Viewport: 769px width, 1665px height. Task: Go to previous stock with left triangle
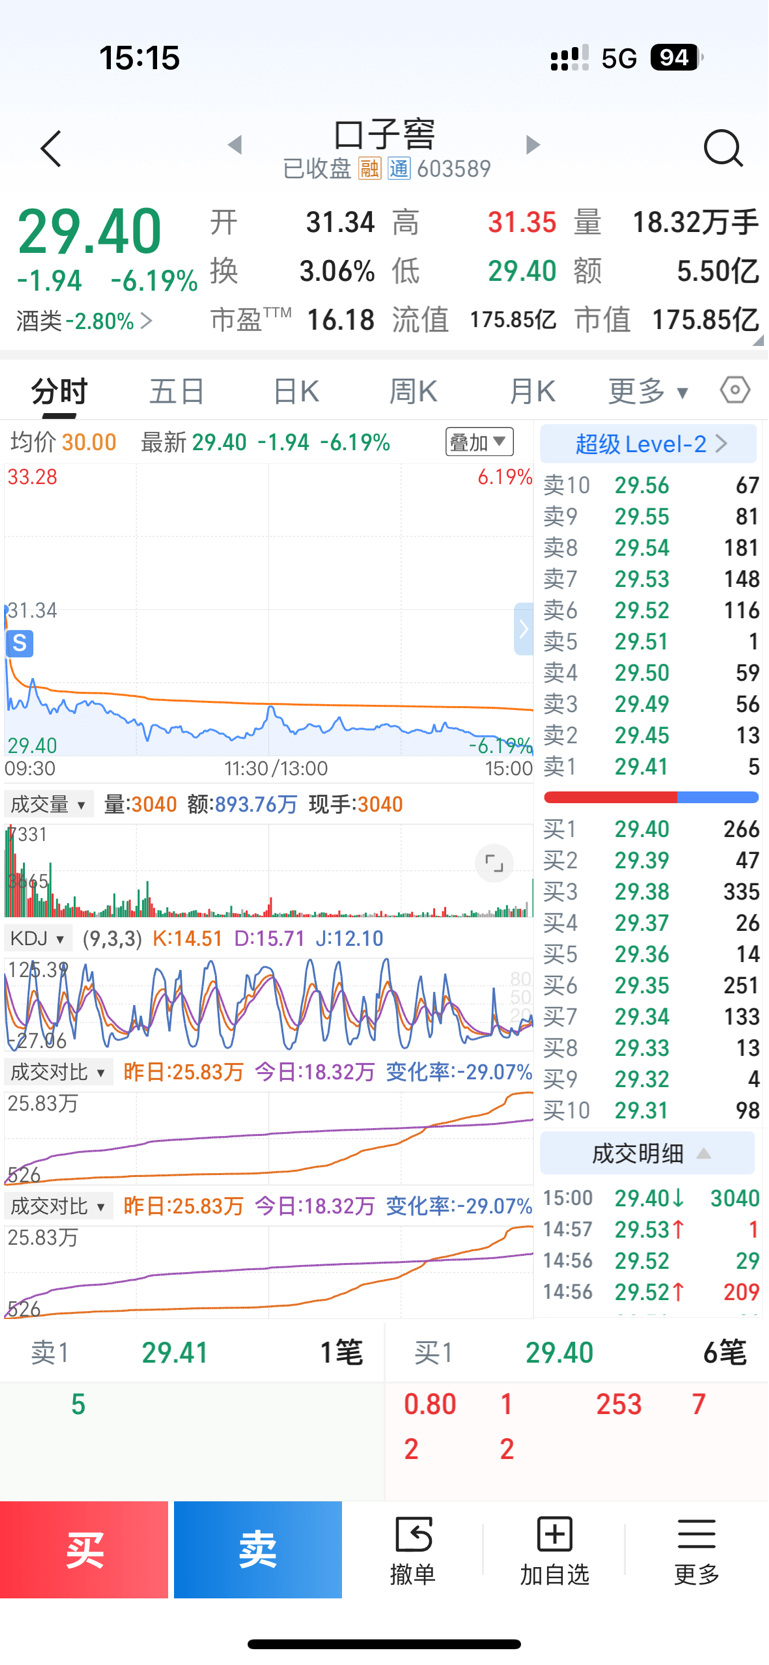[235, 145]
